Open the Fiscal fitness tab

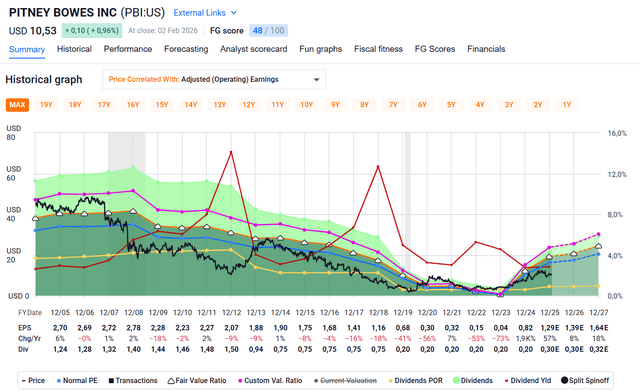(378, 49)
